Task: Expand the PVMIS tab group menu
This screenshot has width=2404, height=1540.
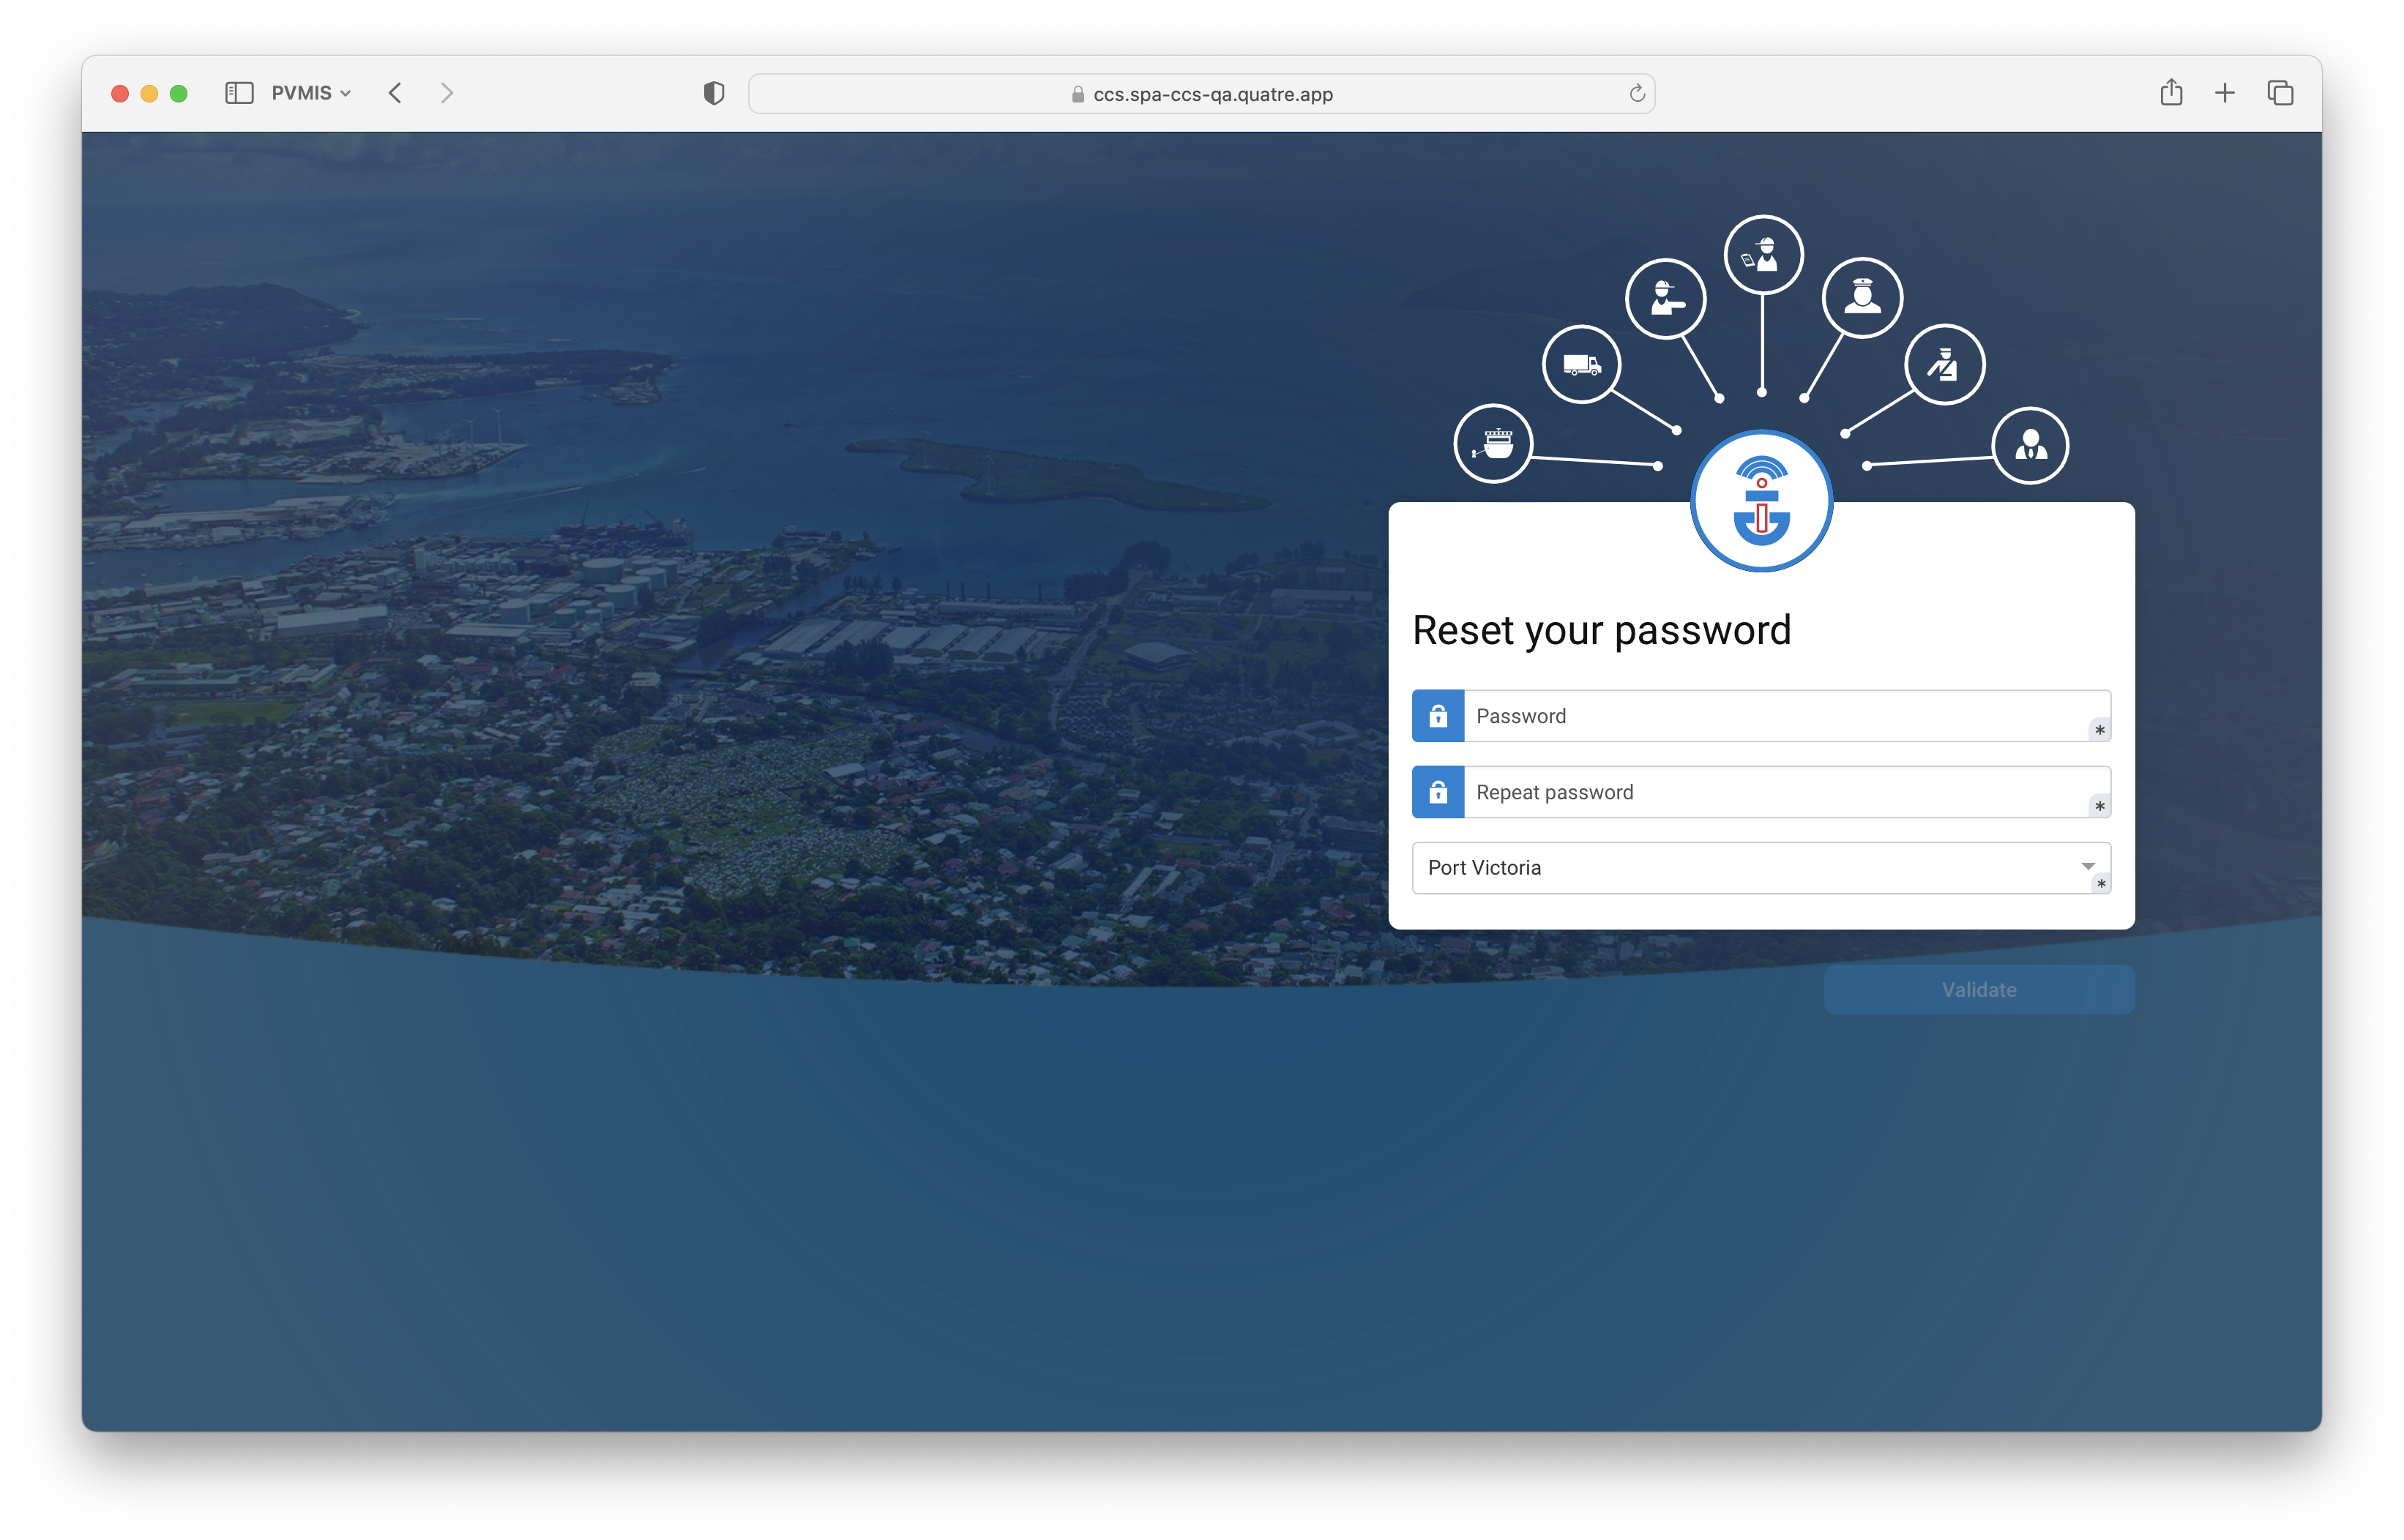Action: pos(311,93)
